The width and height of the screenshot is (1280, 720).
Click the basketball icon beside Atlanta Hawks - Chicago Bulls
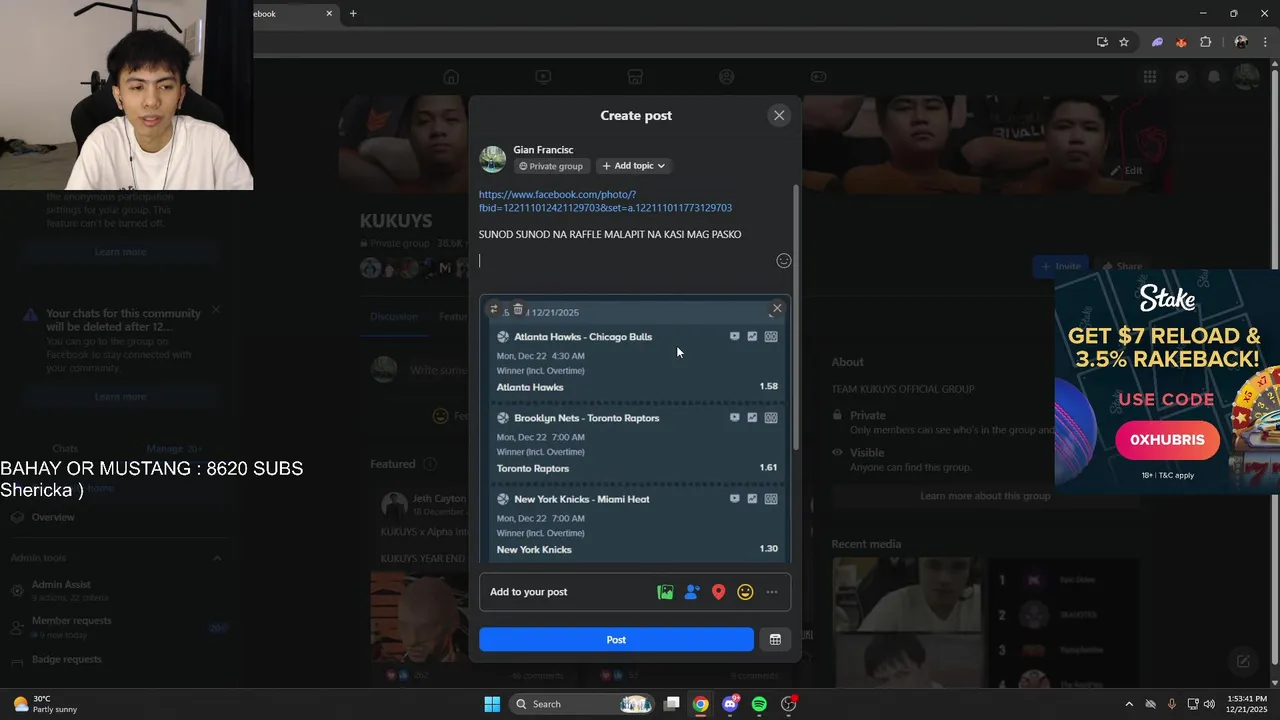click(x=503, y=337)
